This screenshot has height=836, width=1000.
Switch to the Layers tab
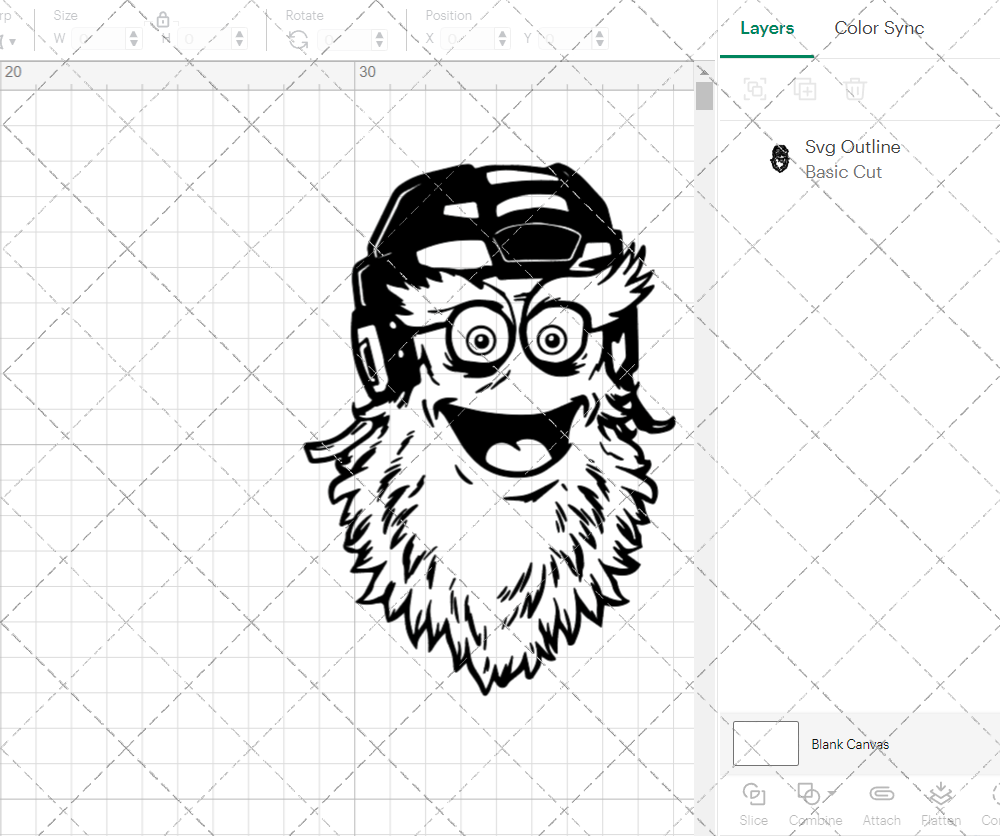[766, 28]
